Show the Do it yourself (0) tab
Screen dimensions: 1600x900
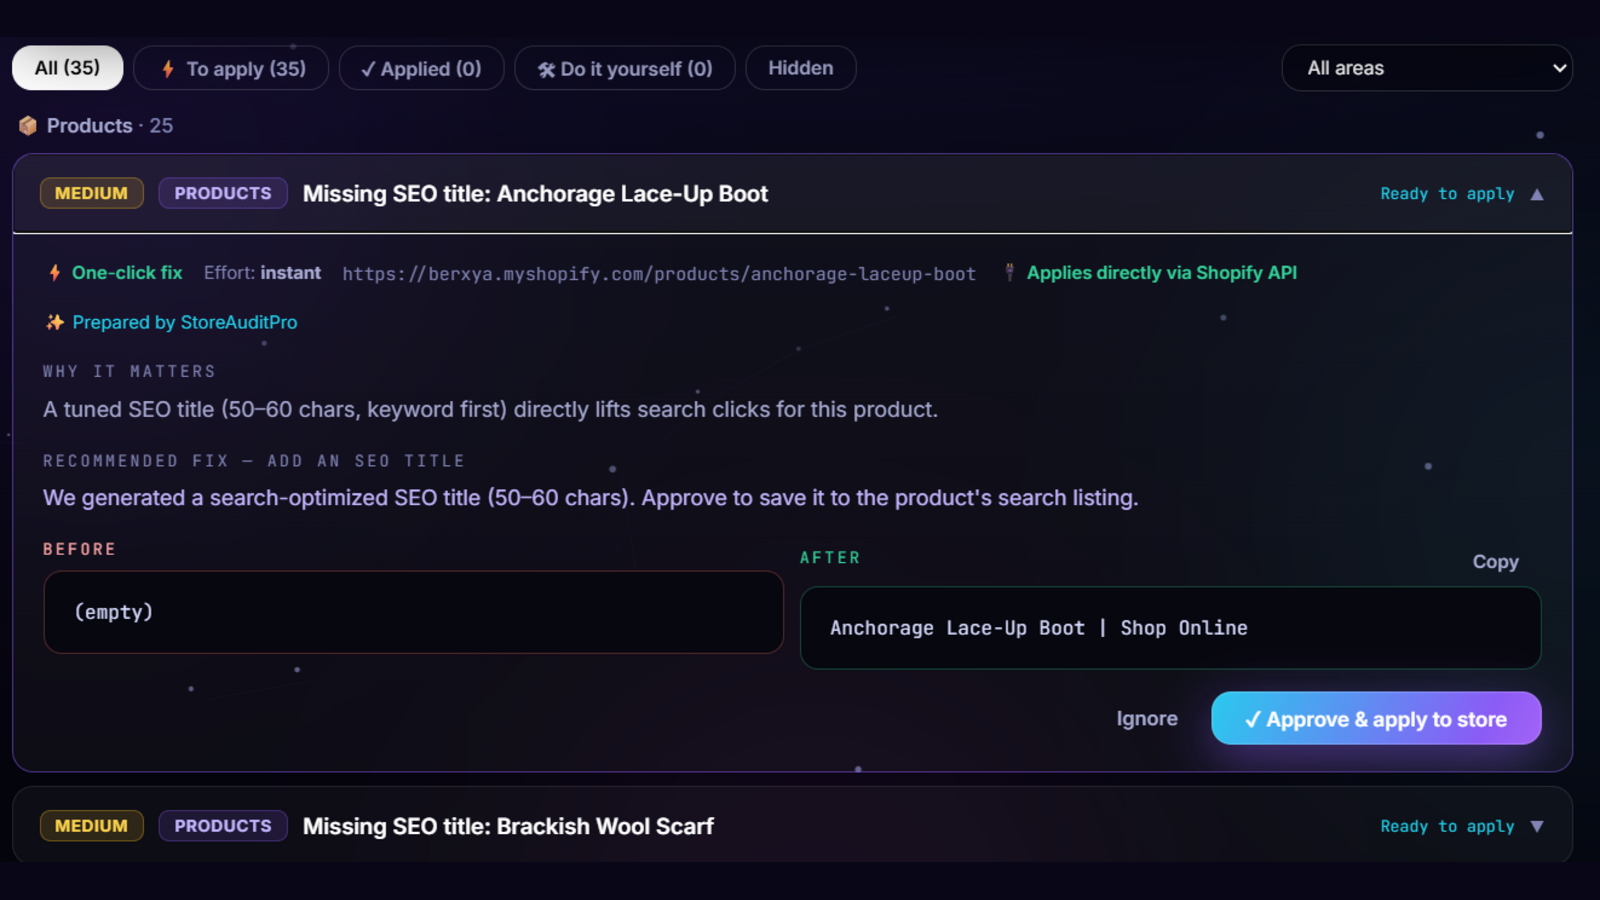625,68
